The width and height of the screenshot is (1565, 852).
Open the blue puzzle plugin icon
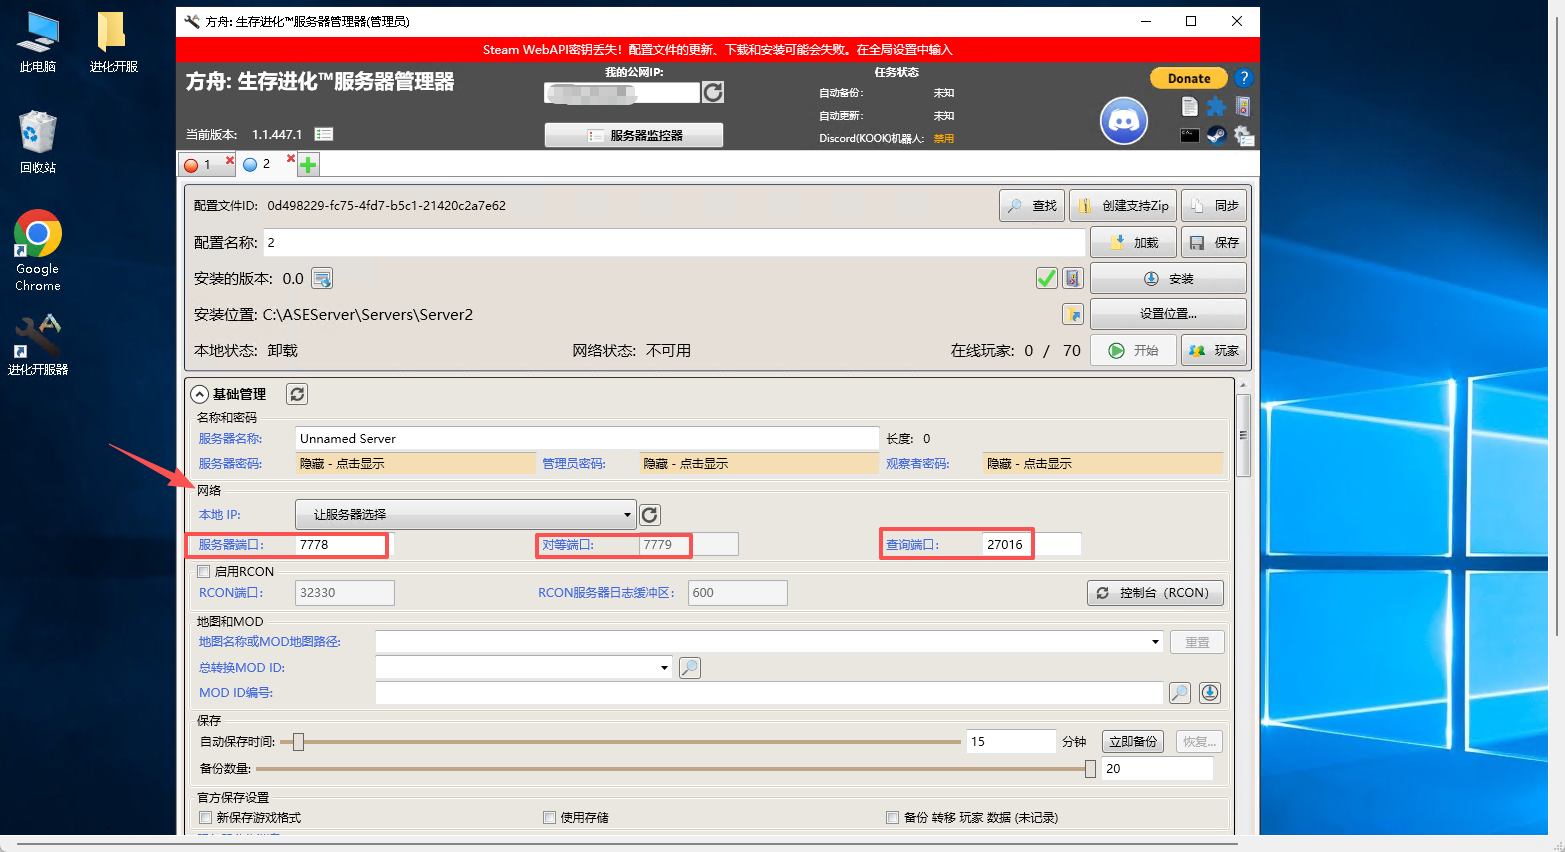1216,107
